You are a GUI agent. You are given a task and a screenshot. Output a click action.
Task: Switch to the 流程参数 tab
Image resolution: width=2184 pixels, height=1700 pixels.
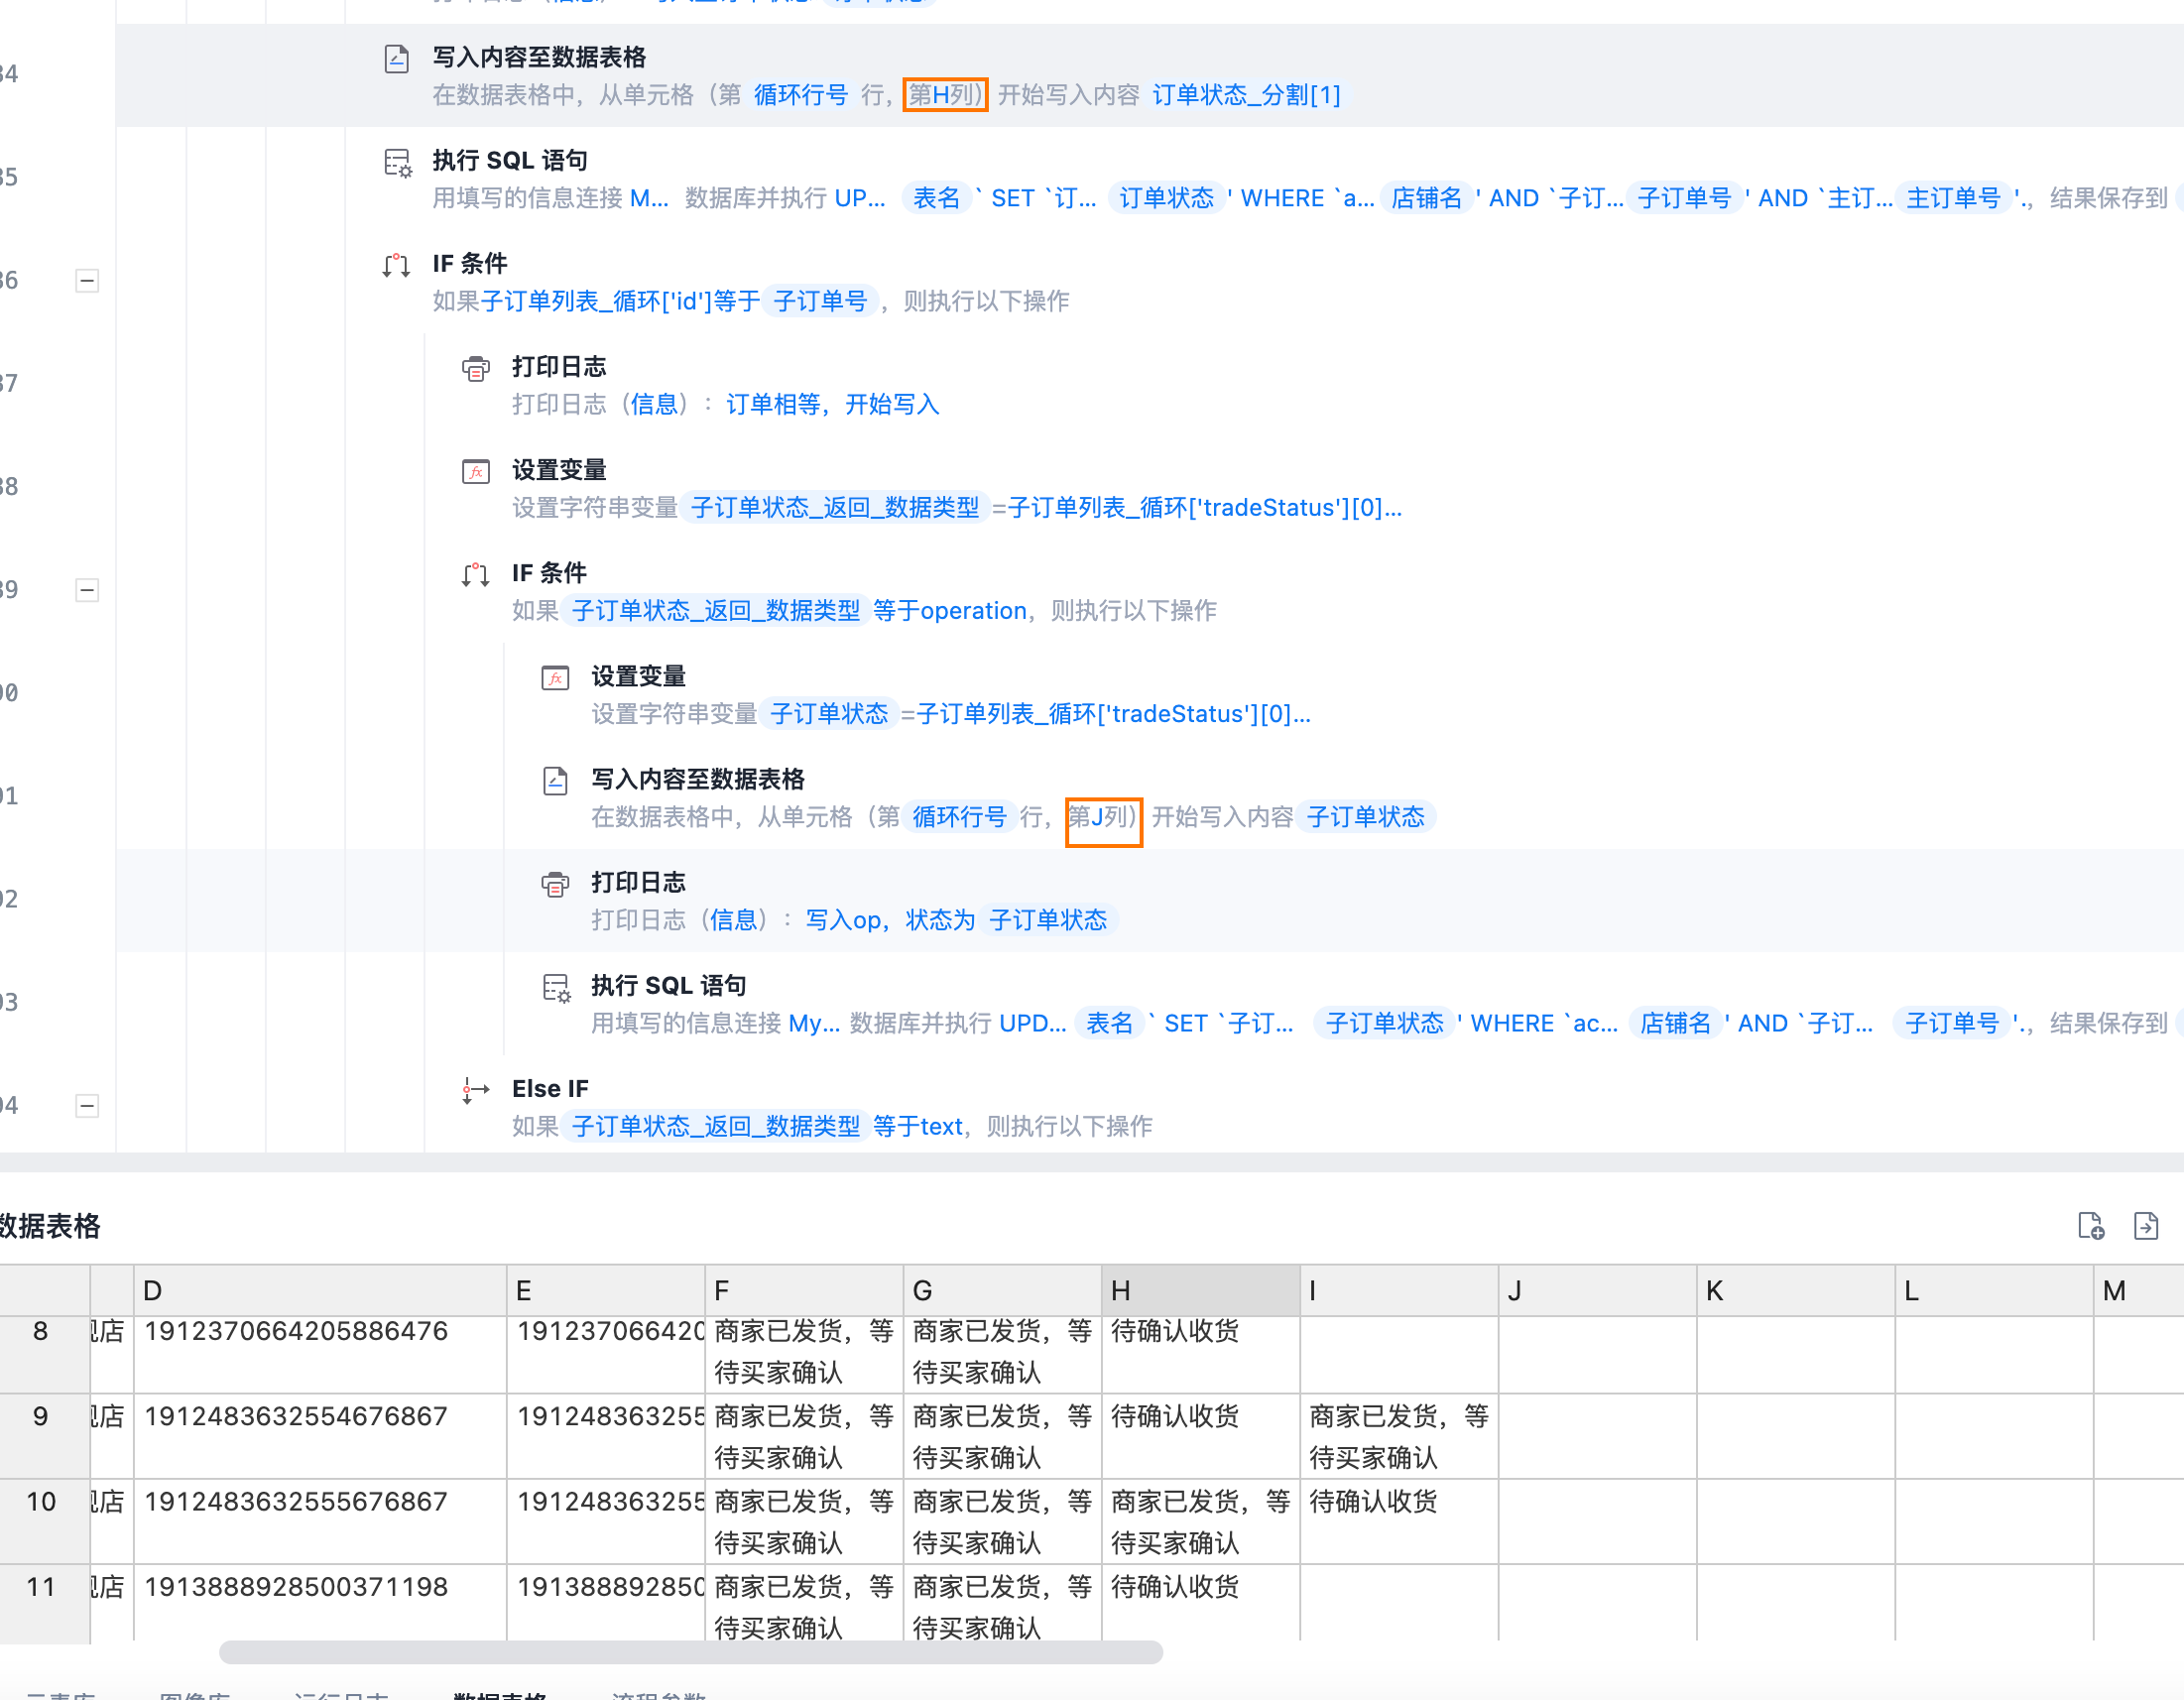658,1694
